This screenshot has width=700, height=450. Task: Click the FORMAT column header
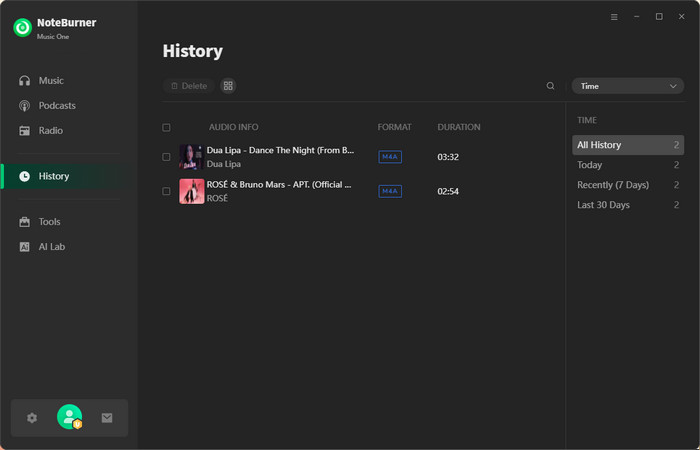(395, 127)
